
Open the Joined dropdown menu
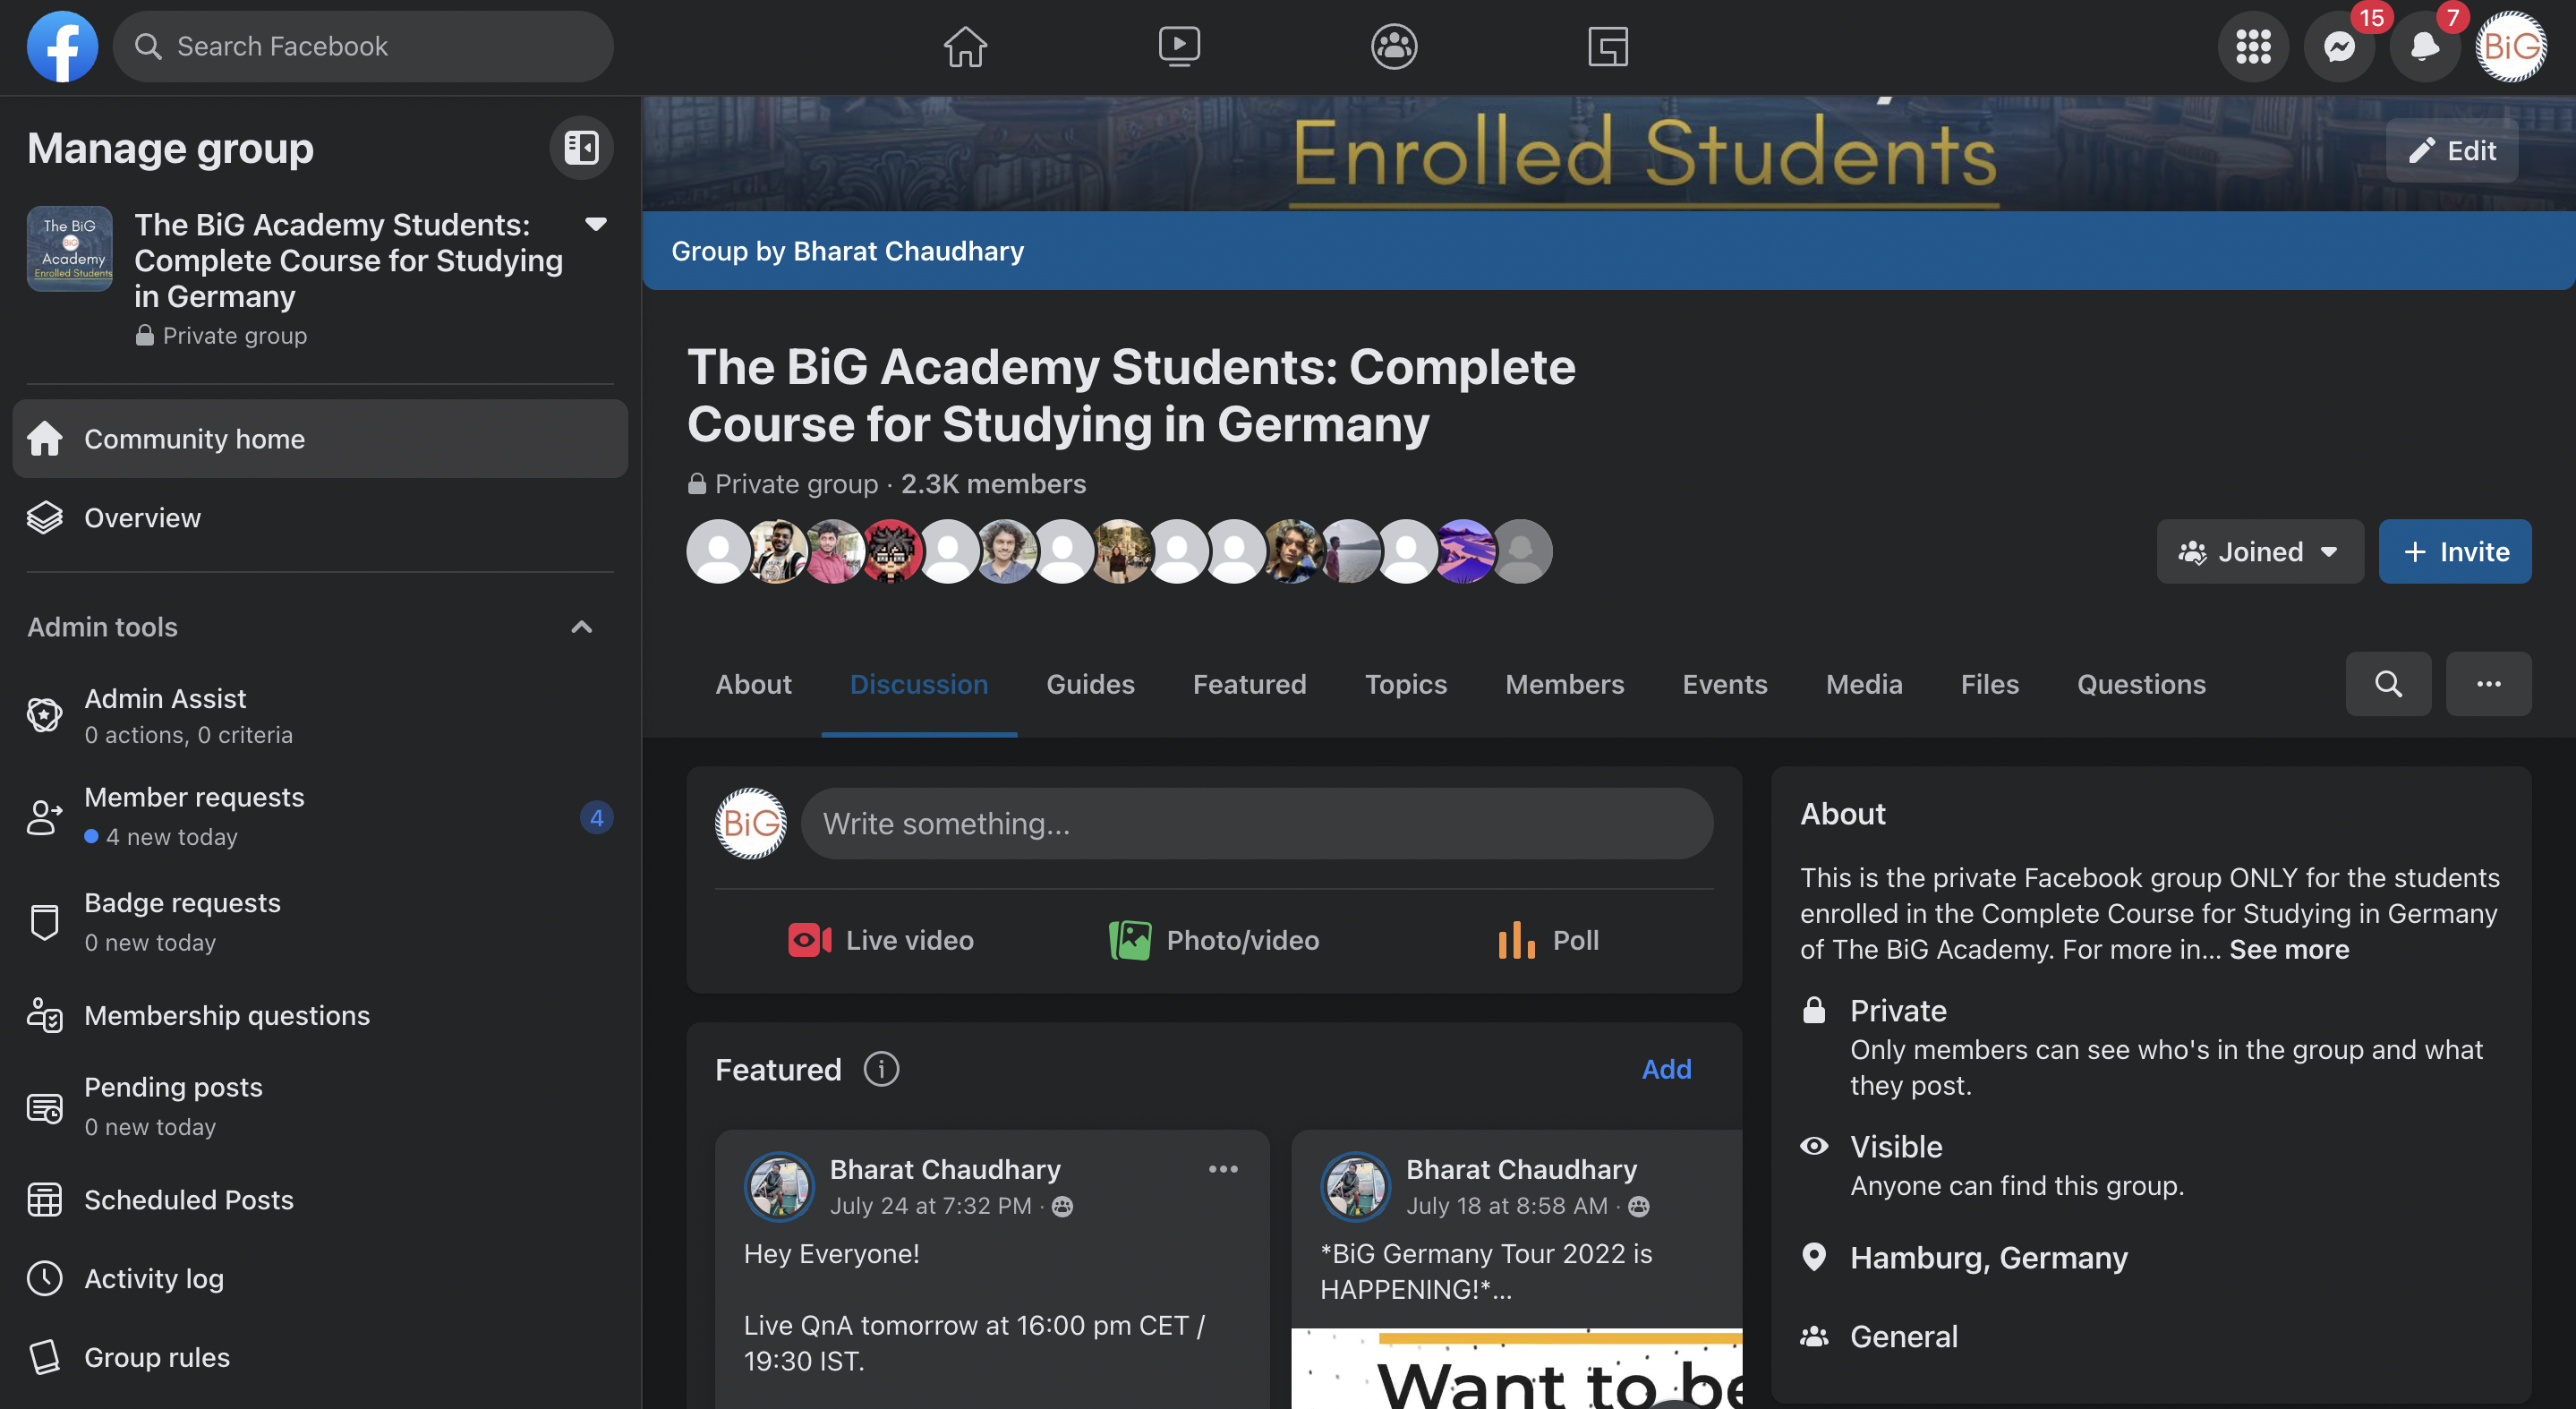pyautogui.click(x=2260, y=551)
